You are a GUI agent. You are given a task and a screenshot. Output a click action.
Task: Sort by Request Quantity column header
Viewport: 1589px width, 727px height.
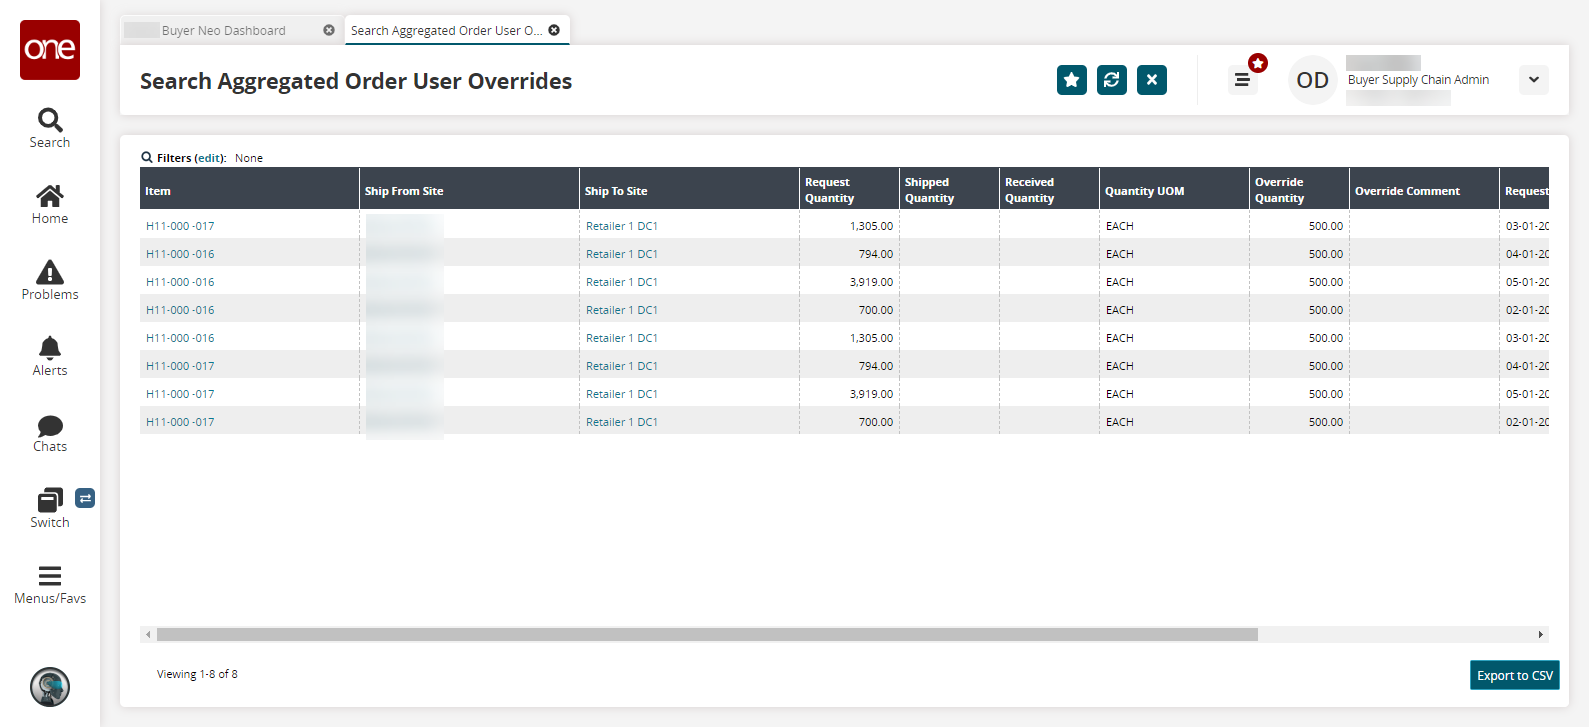pyautogui.click(x=849, y=190)
